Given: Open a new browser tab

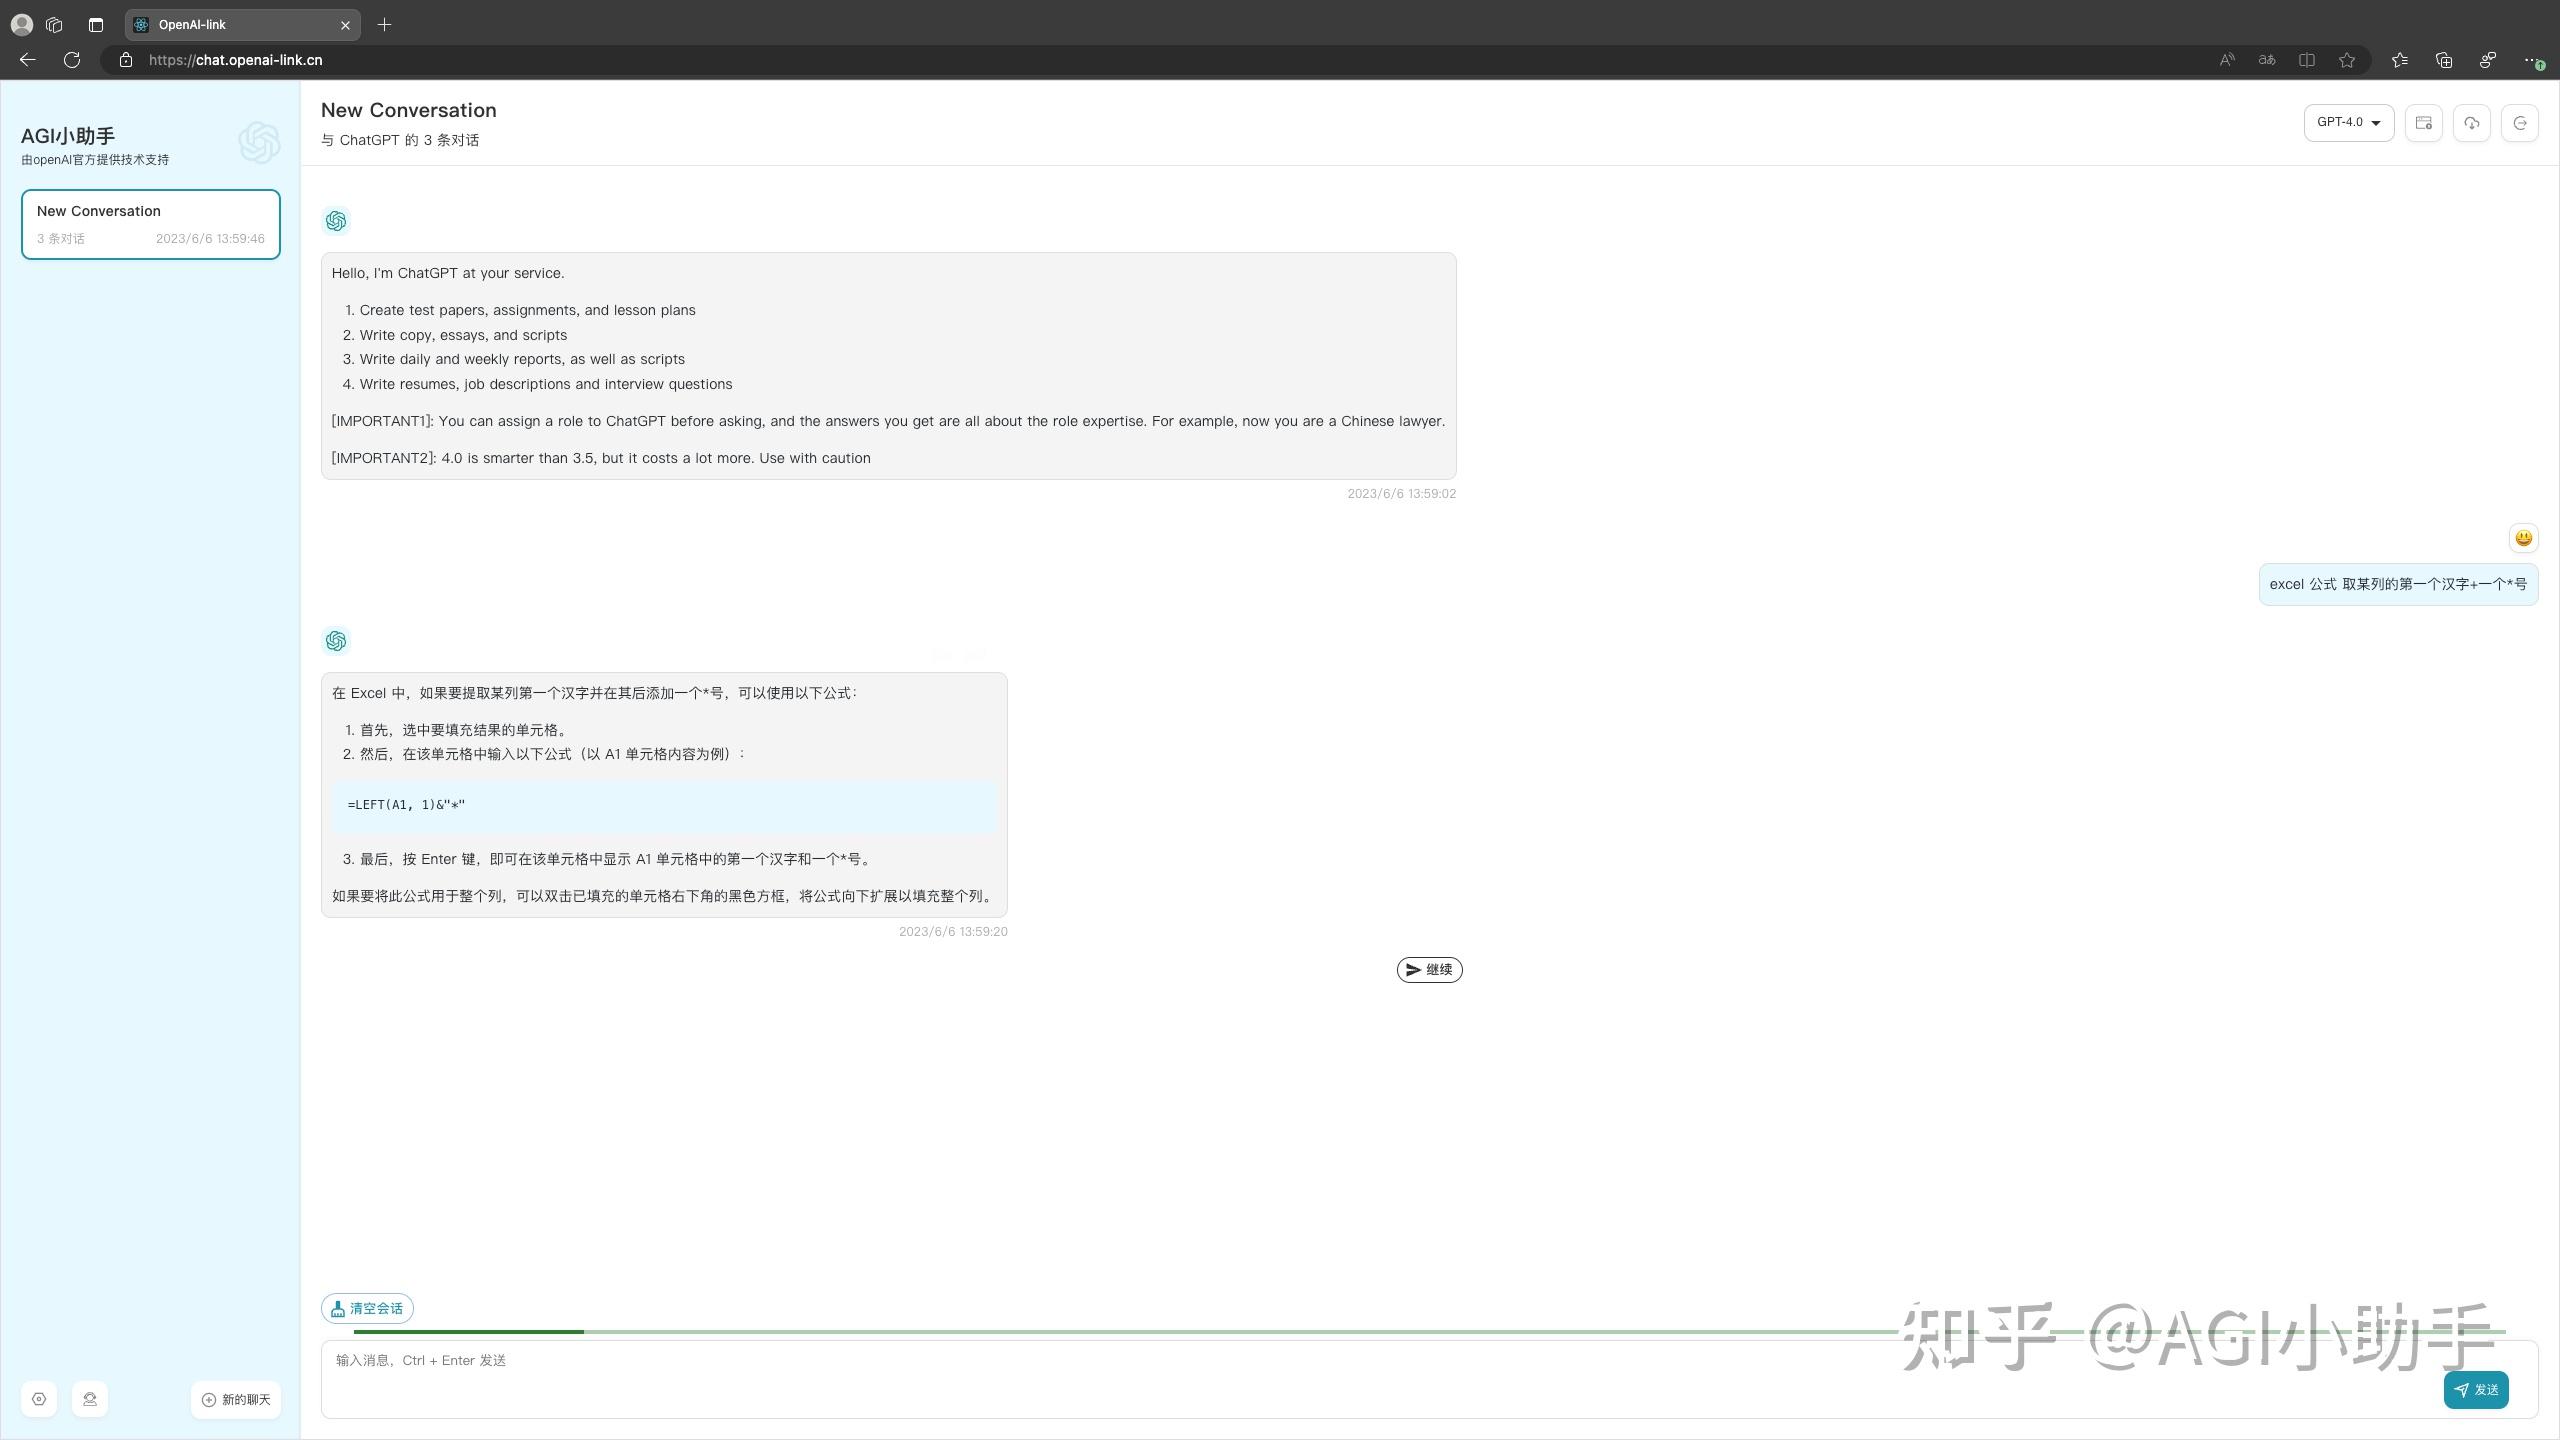Looking at the screenshot, I should point(385,25).
